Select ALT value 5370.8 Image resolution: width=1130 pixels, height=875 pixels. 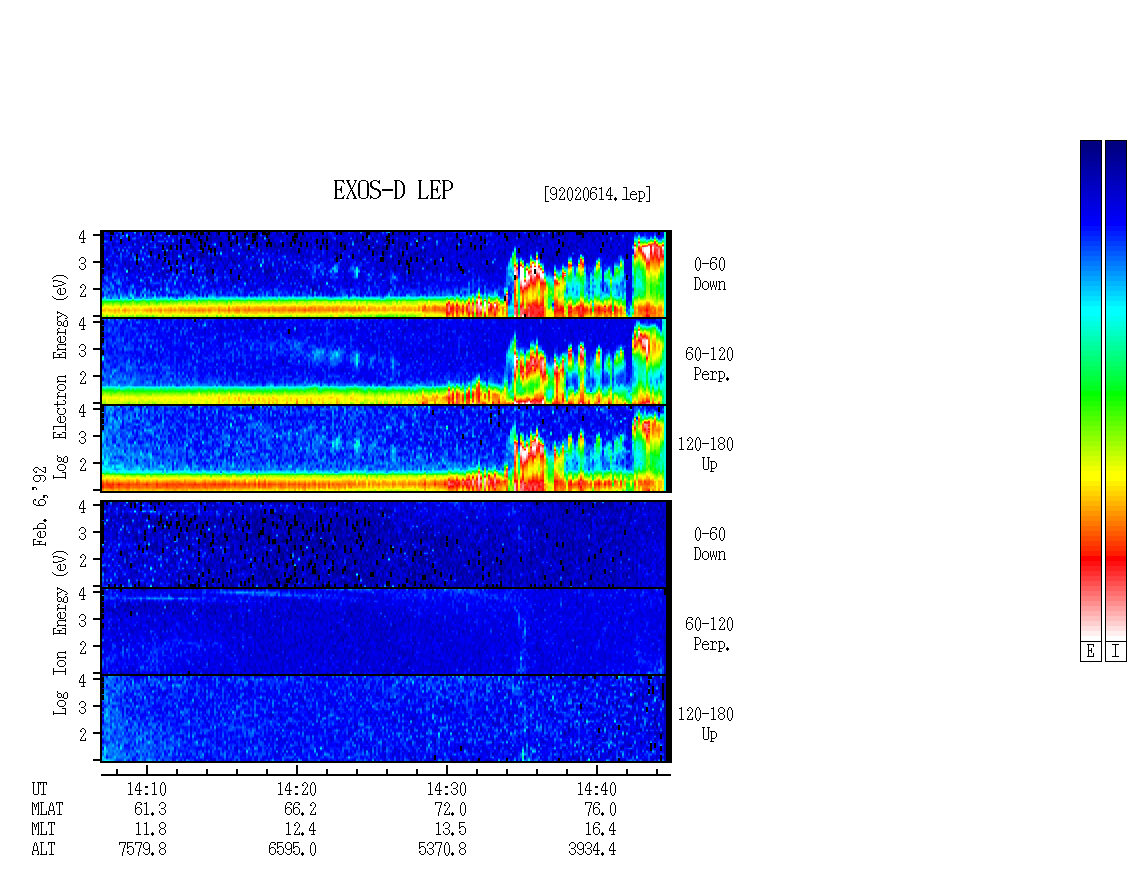coord(442,850)
